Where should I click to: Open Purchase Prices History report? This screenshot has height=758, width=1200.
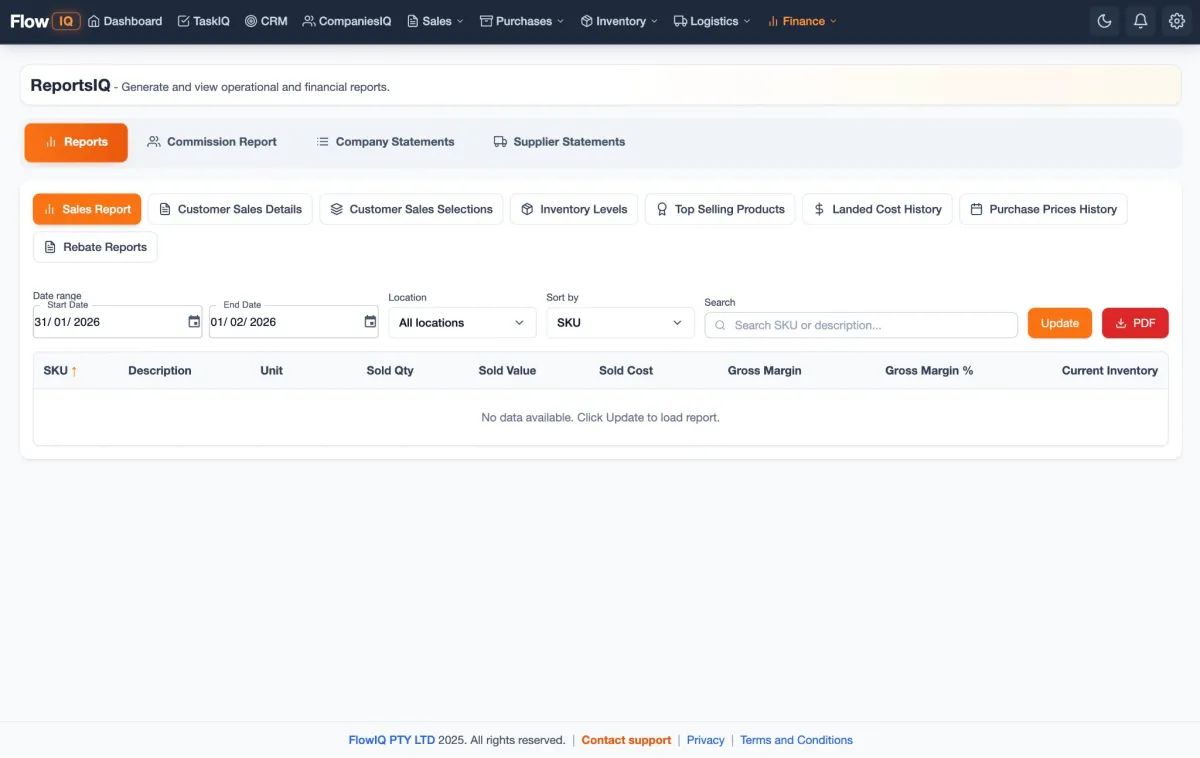(x=1044, y=209)
